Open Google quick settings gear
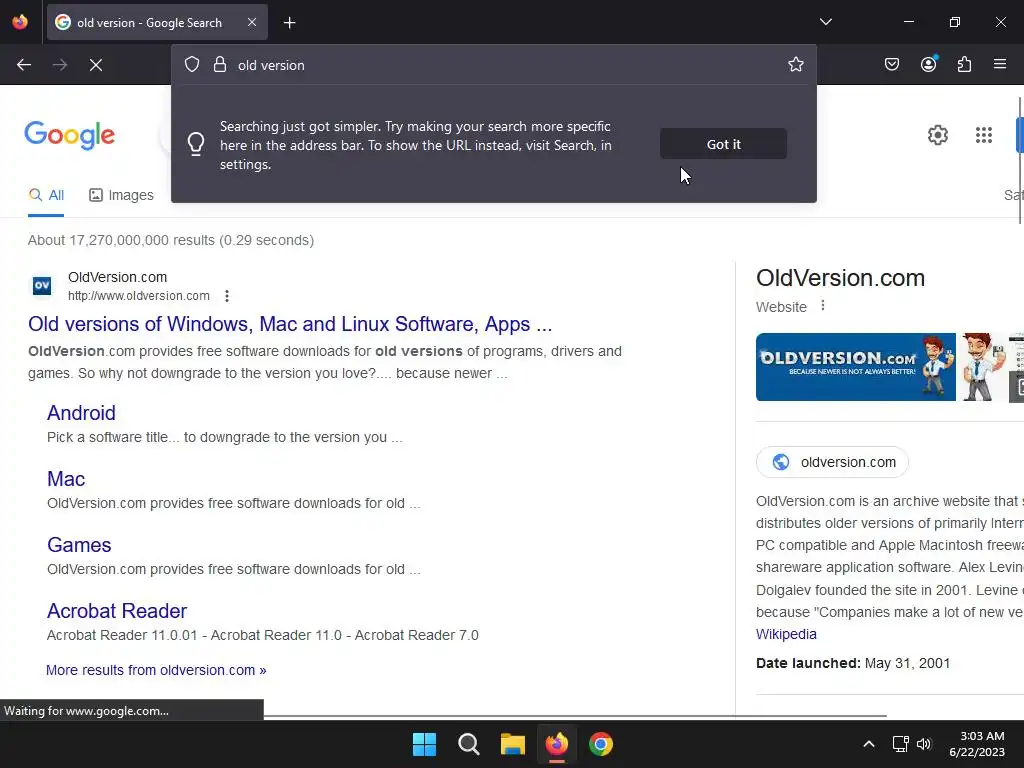This screenshot has height=768, width=1024. tap(938, 135)
